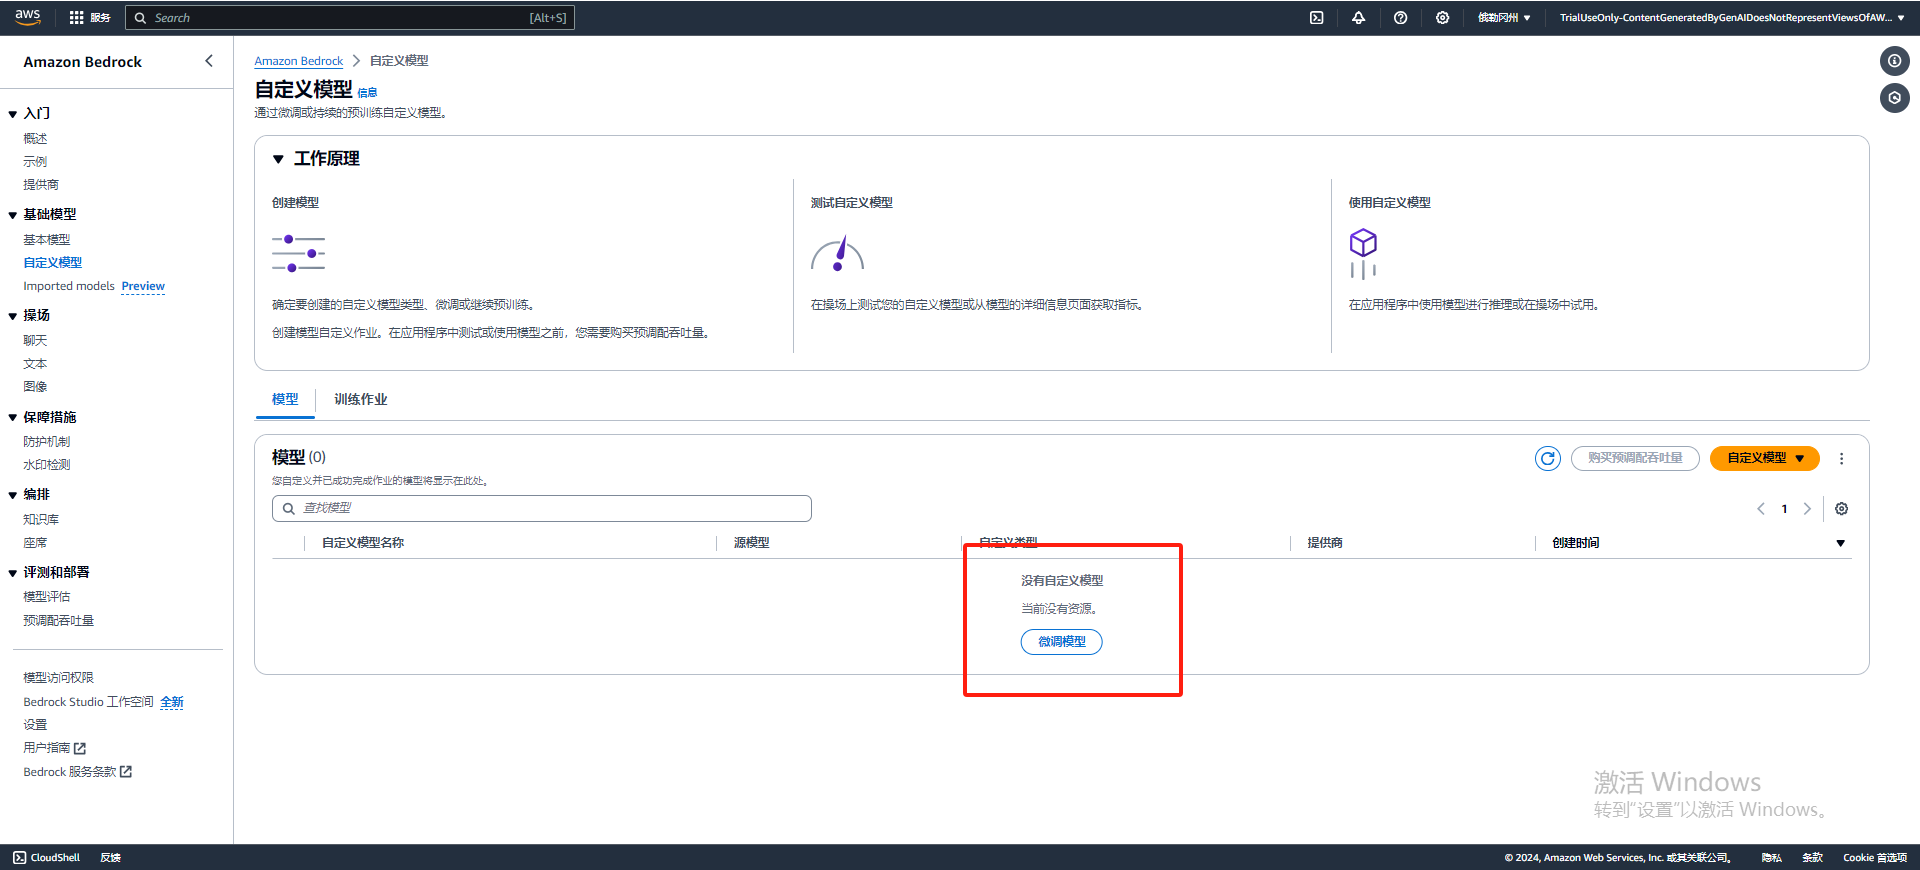Viewport: 1920px width, 870px height.
Task: Click the 微调模型 button
Action: coord(1062,642)
